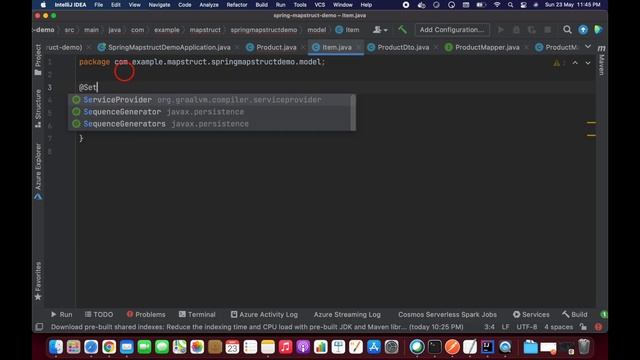Image resolution: width=640 pixels, height=360 pixels.
Task: Open the Azure Streaming Log panel
Action: tap(347, 314)
